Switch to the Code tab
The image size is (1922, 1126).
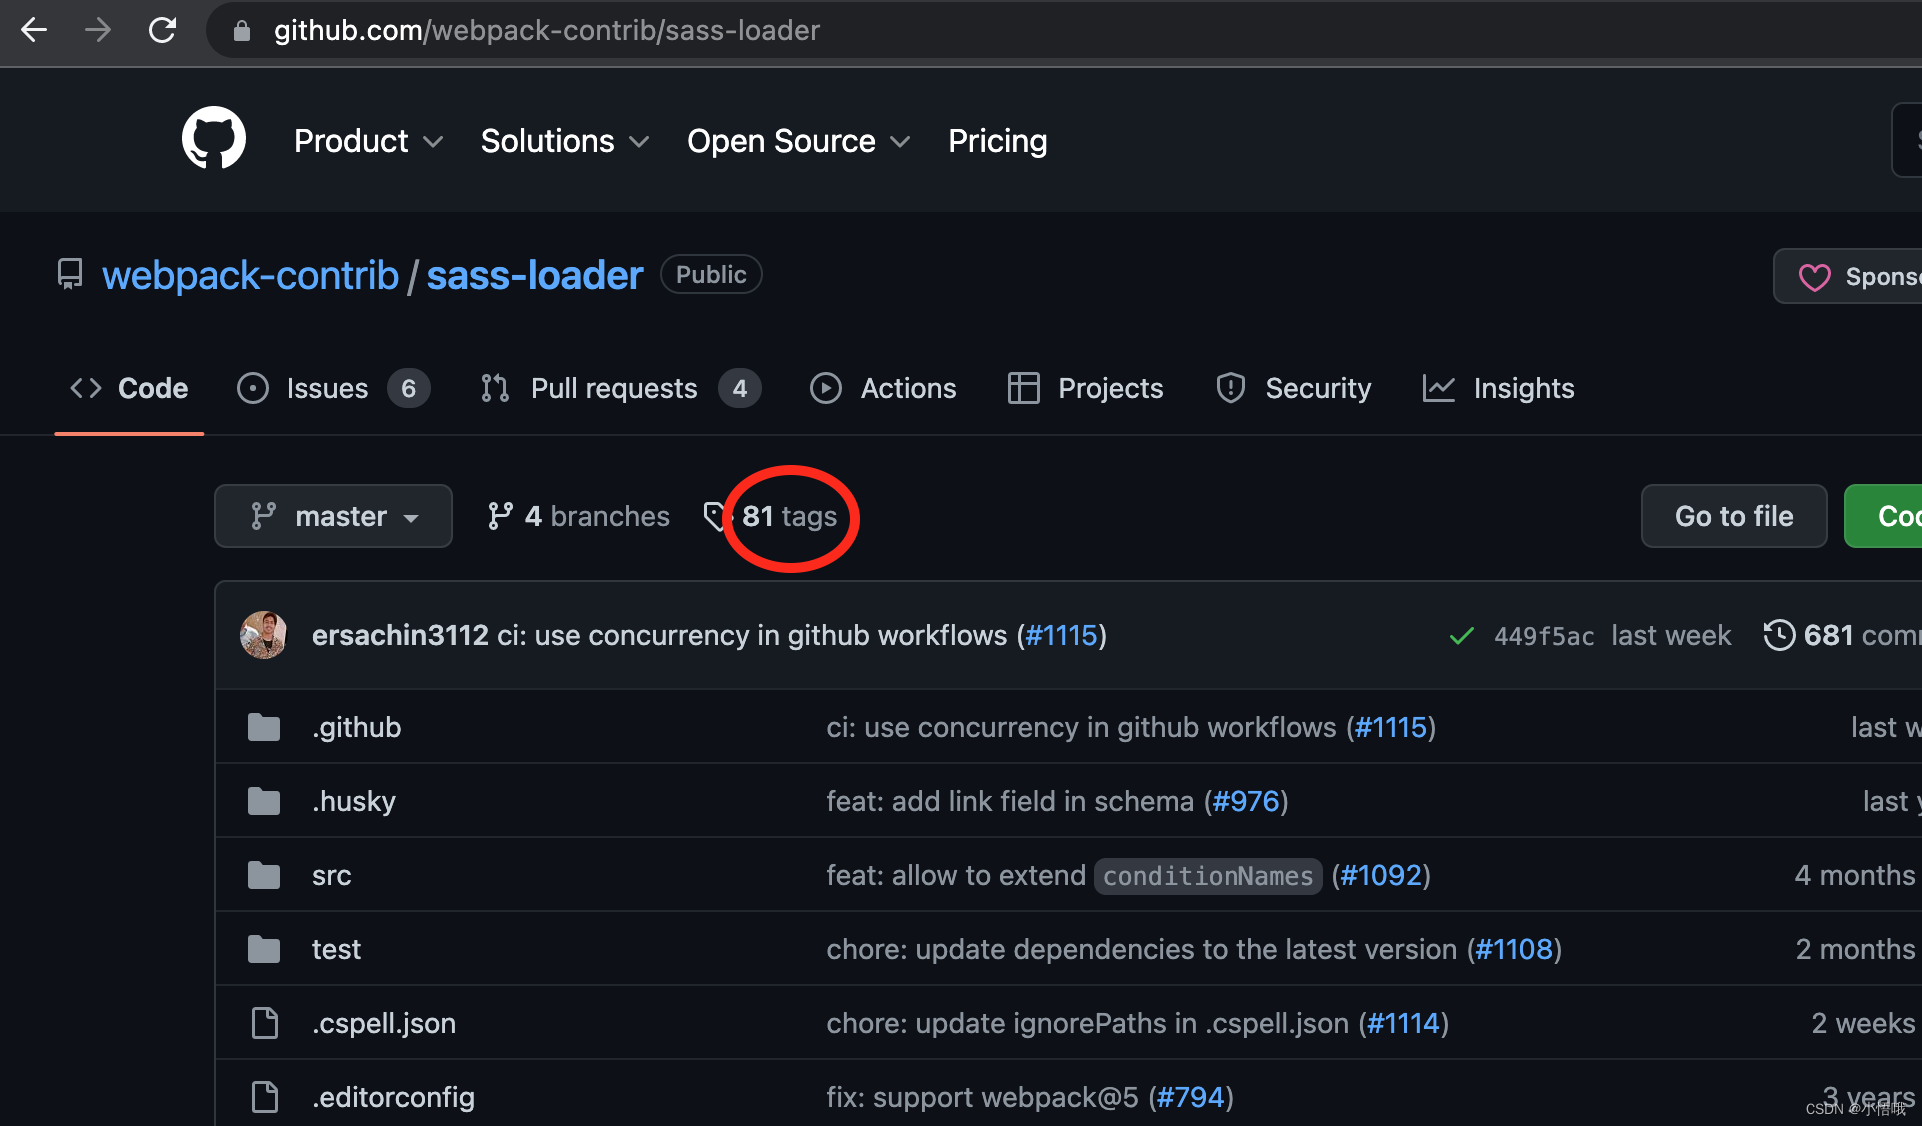[129, 388]
